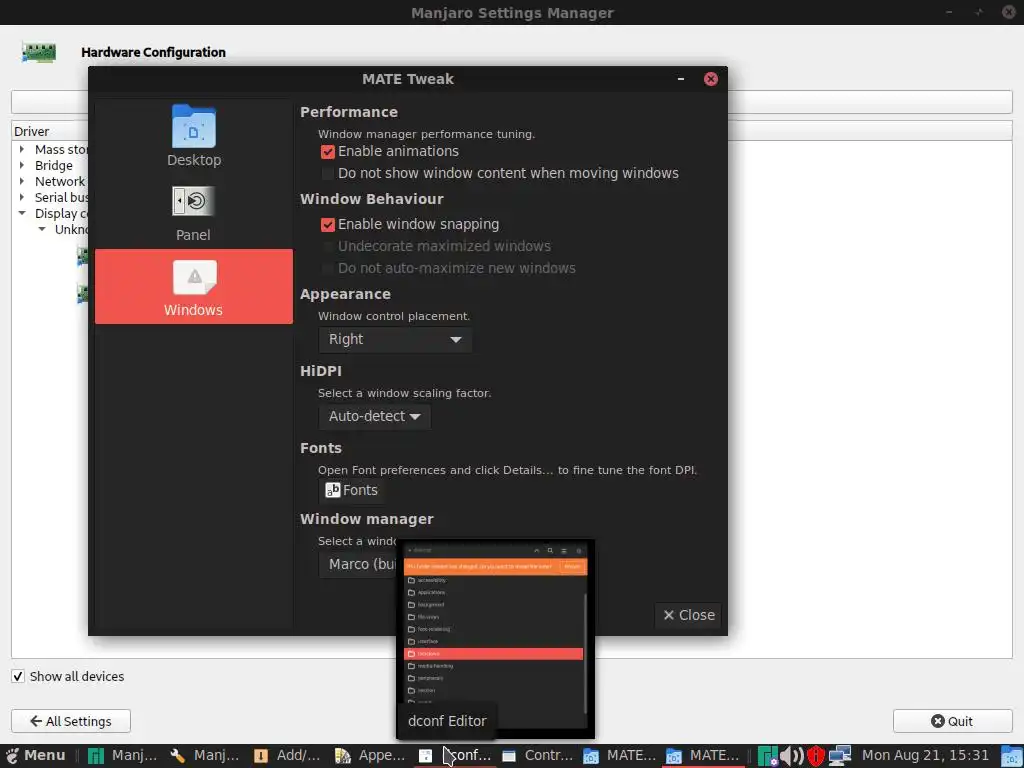Image resolution: width=1024 pixels, height=768 pixels.
Task: Select the Windows section in MATE Tweak
Action: point(194,286)
